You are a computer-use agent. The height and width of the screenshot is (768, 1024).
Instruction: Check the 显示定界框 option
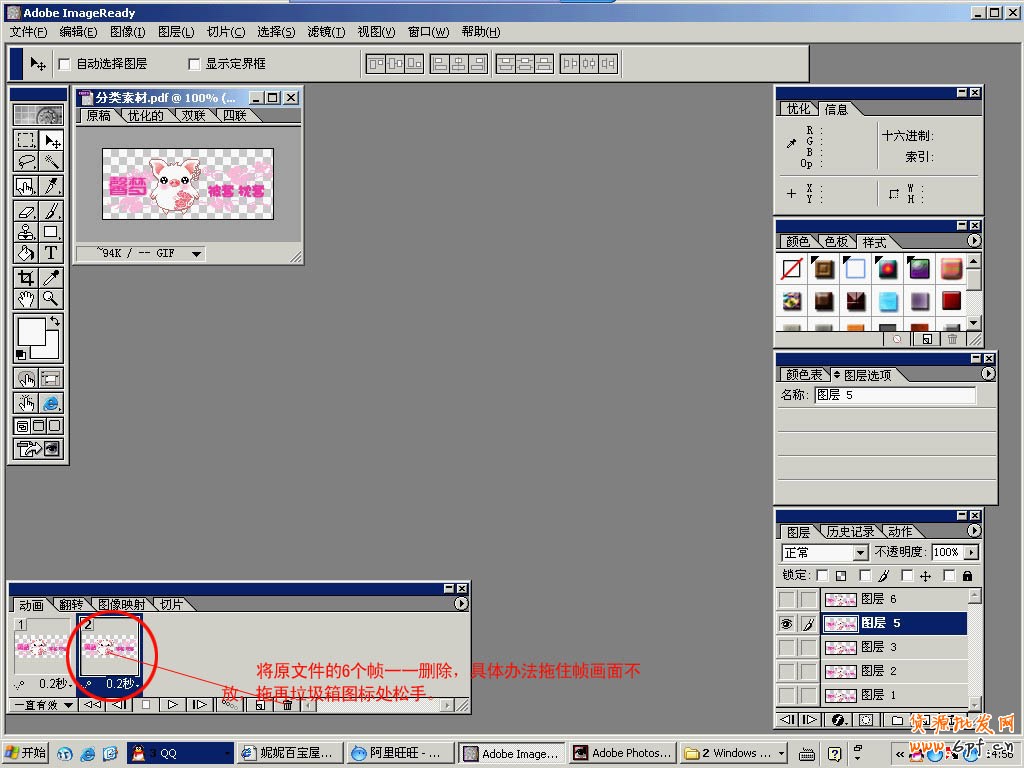click(194, 64)
